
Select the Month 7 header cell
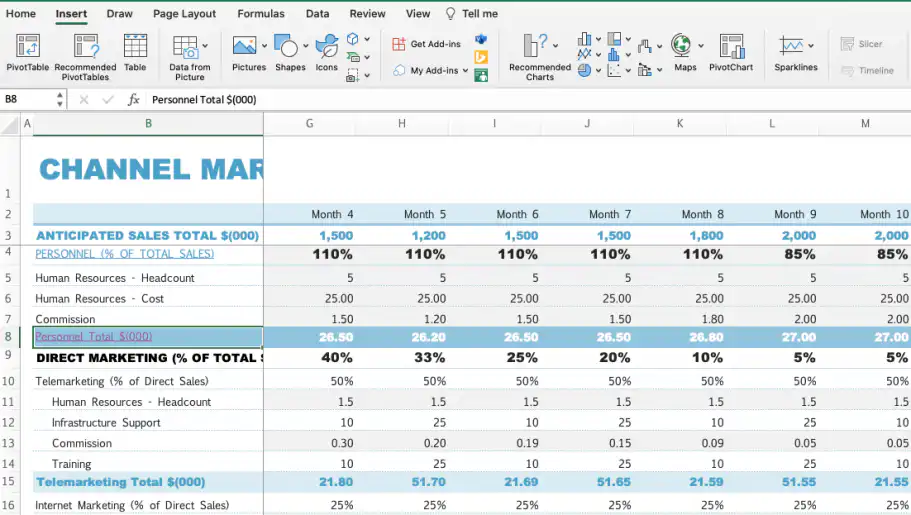609,214
